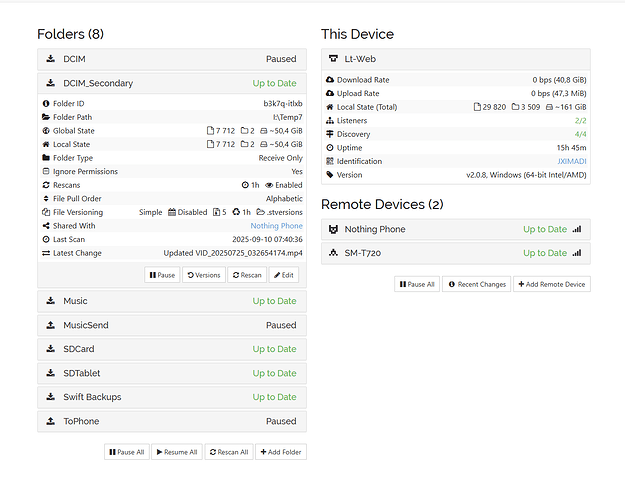The height and width of the screenshot is (500, 625).
Task: Click the Download Rate cloud icon
Action: [330, 79]
